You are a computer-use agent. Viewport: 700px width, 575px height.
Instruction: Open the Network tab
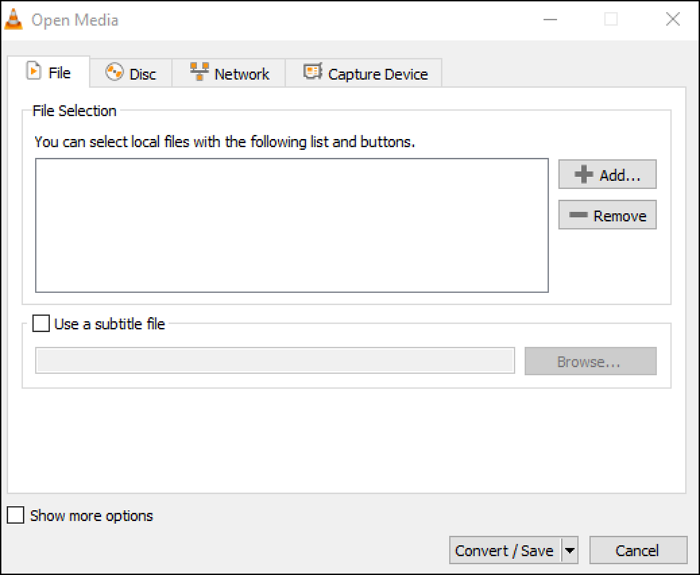point(229,73)
